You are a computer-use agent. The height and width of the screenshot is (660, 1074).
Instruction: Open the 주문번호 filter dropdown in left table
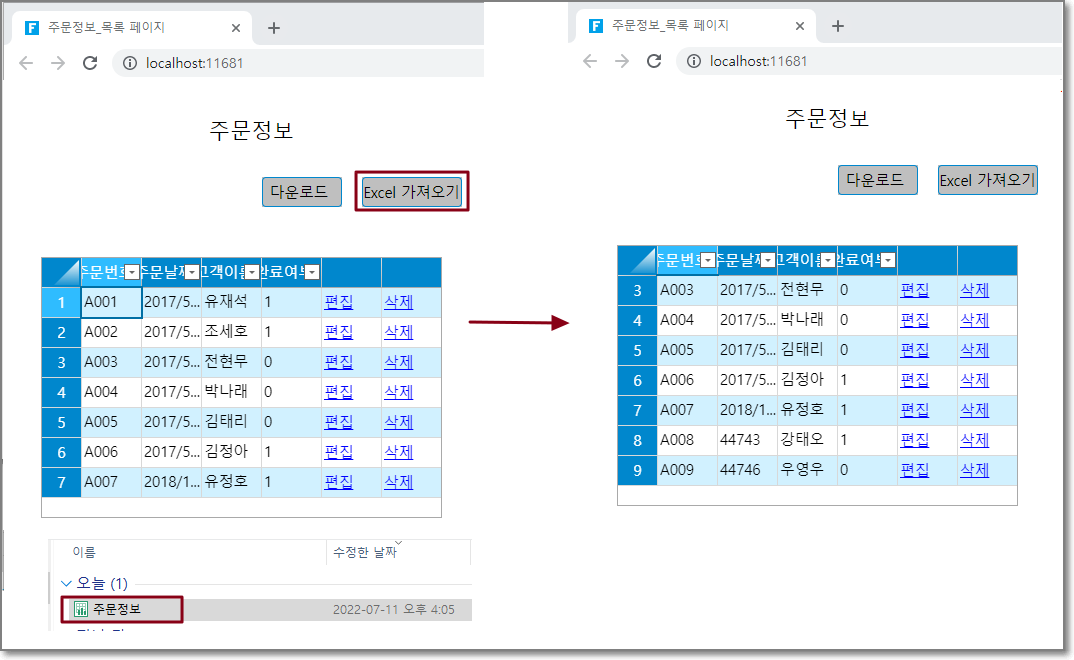[x=132, y=272]
